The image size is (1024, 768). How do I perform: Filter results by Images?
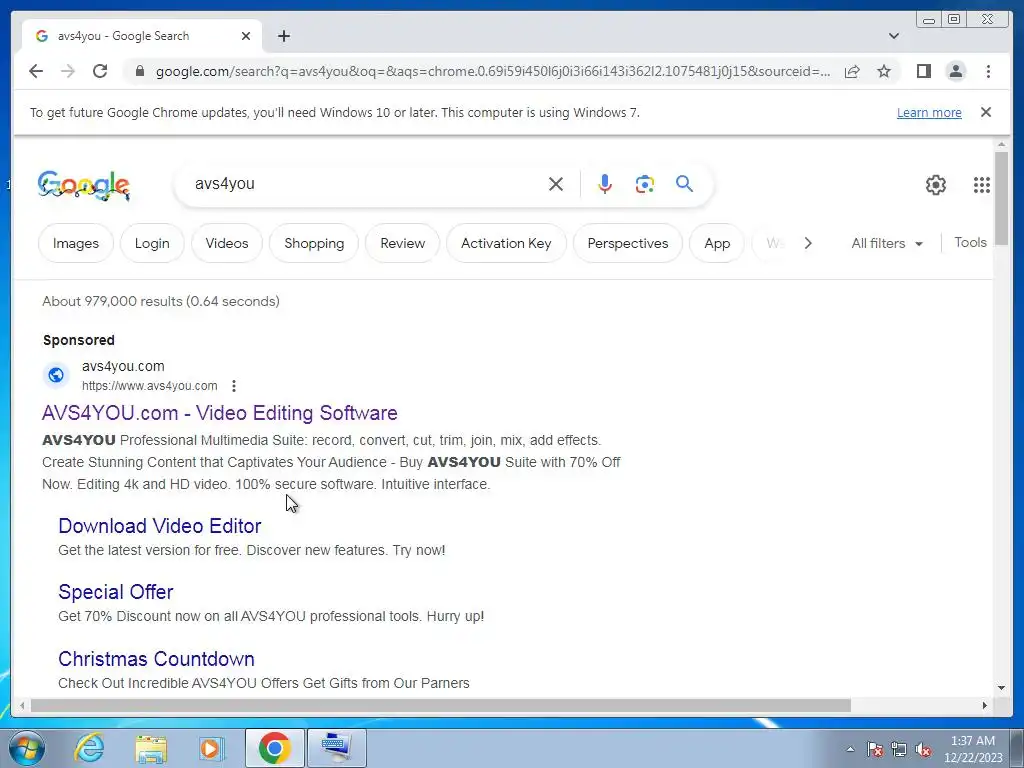point(76,243)
